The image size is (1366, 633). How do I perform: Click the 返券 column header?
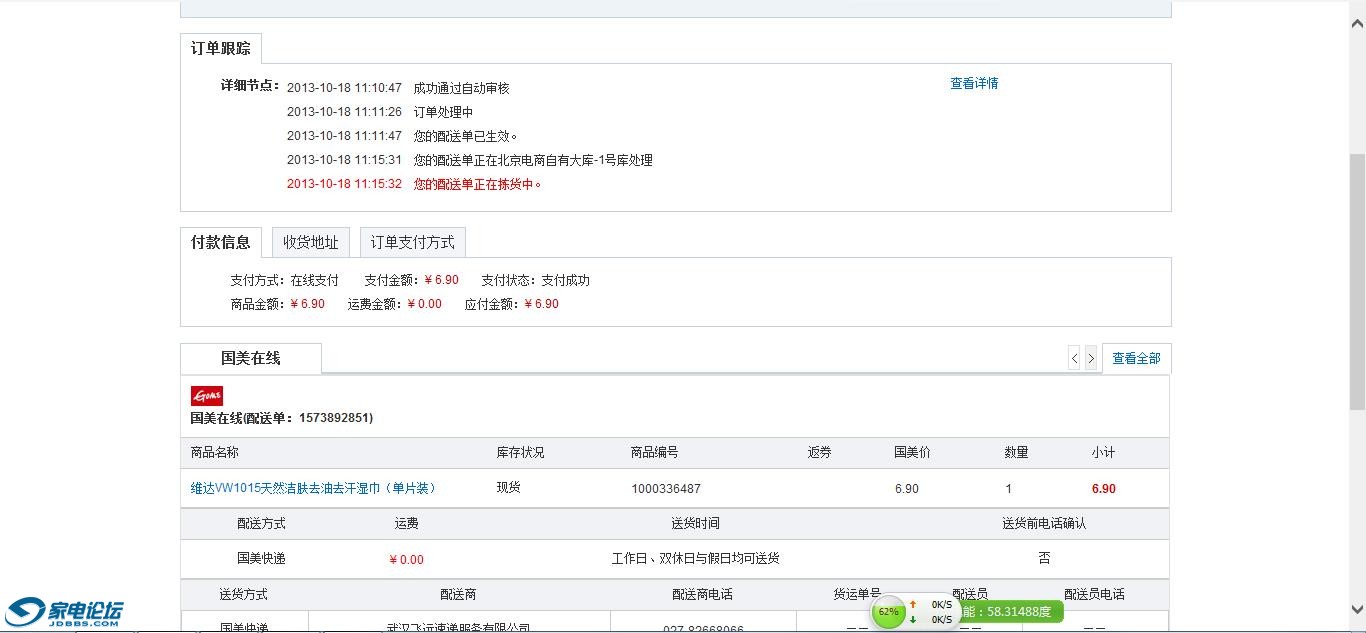[x=820, y=453]
